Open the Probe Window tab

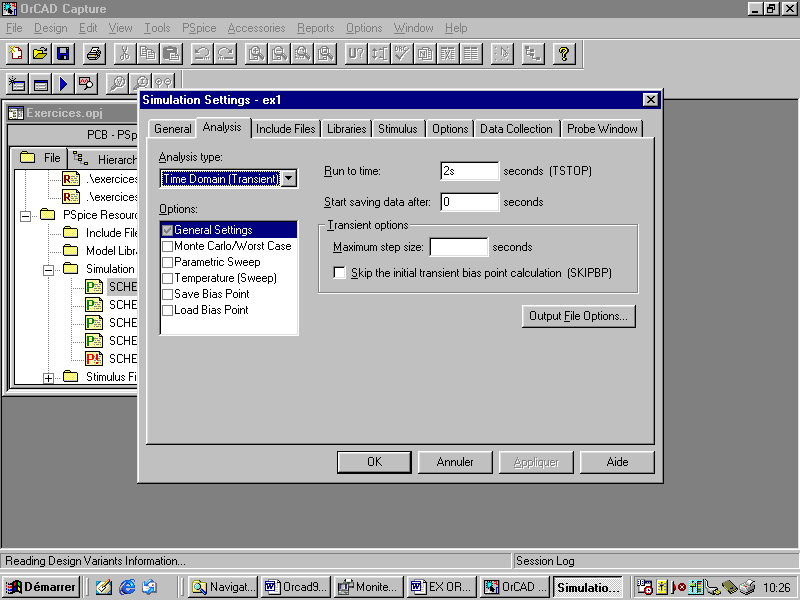tap(602, 129)
